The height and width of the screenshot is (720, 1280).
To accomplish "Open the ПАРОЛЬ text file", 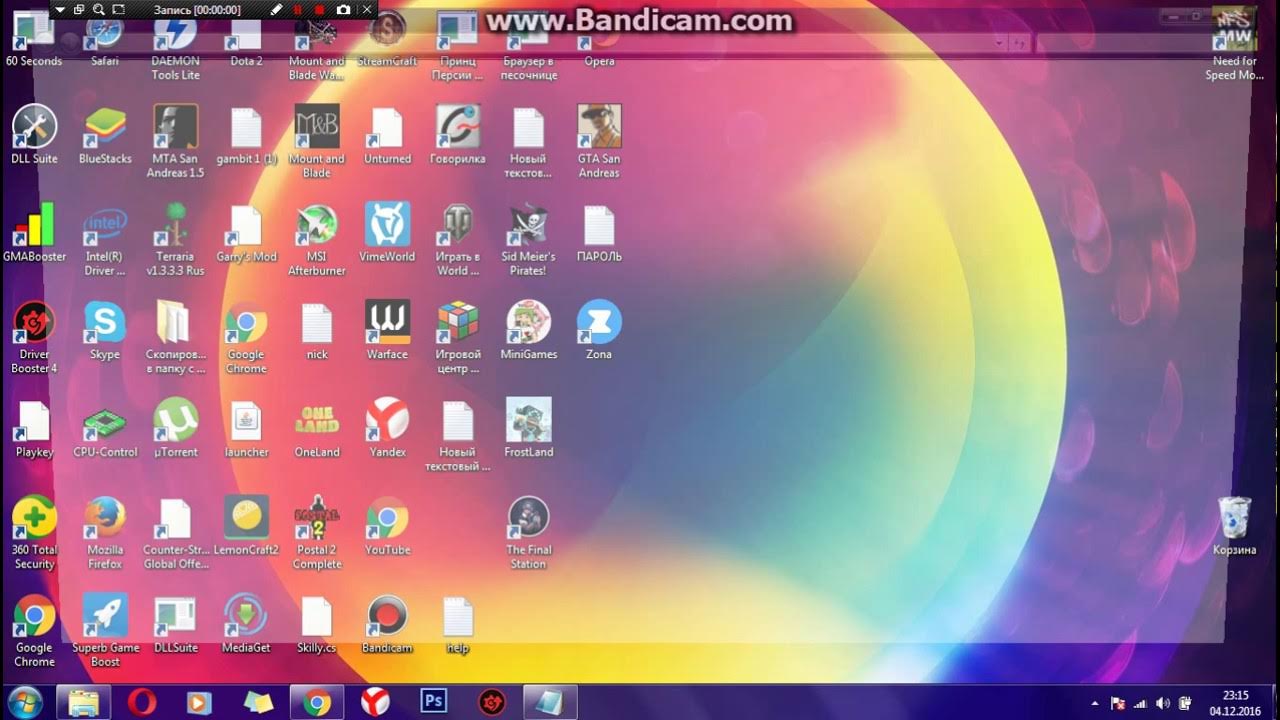I will (599, 232).
